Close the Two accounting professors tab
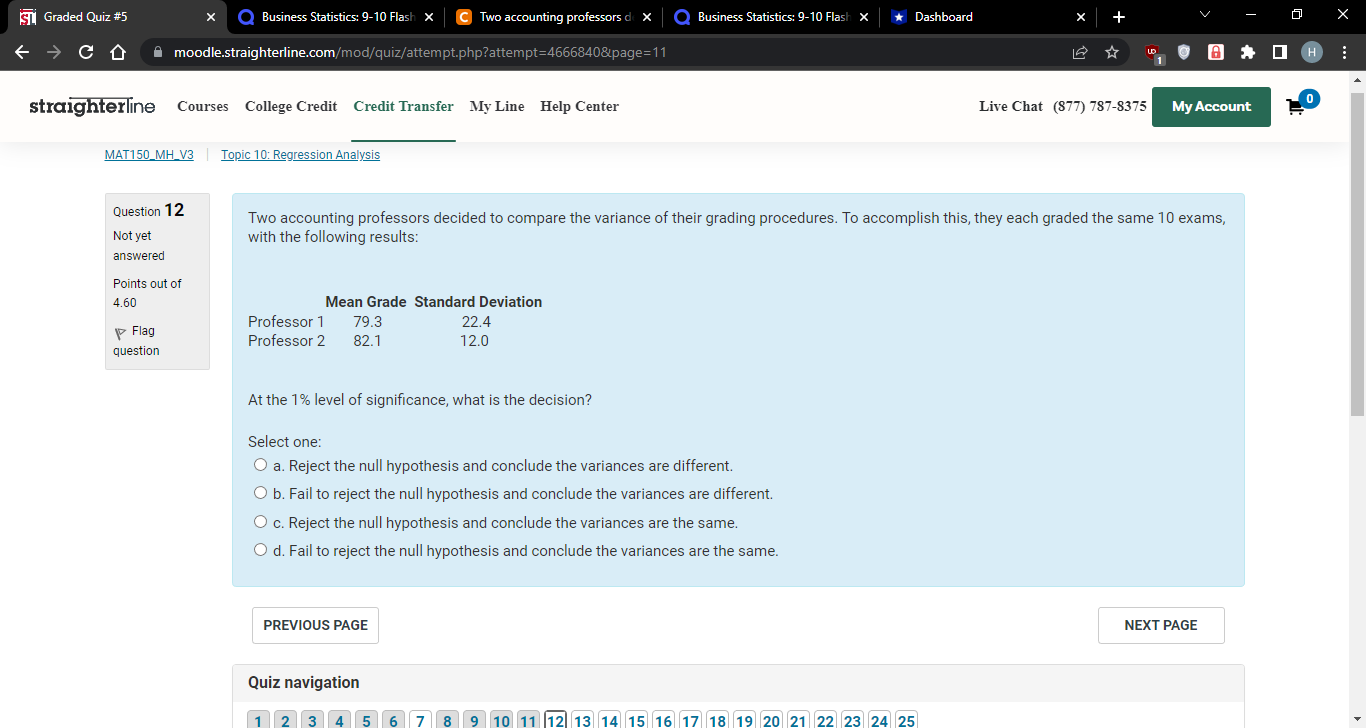Screen dimensions: 1366x728 (646, 17)
